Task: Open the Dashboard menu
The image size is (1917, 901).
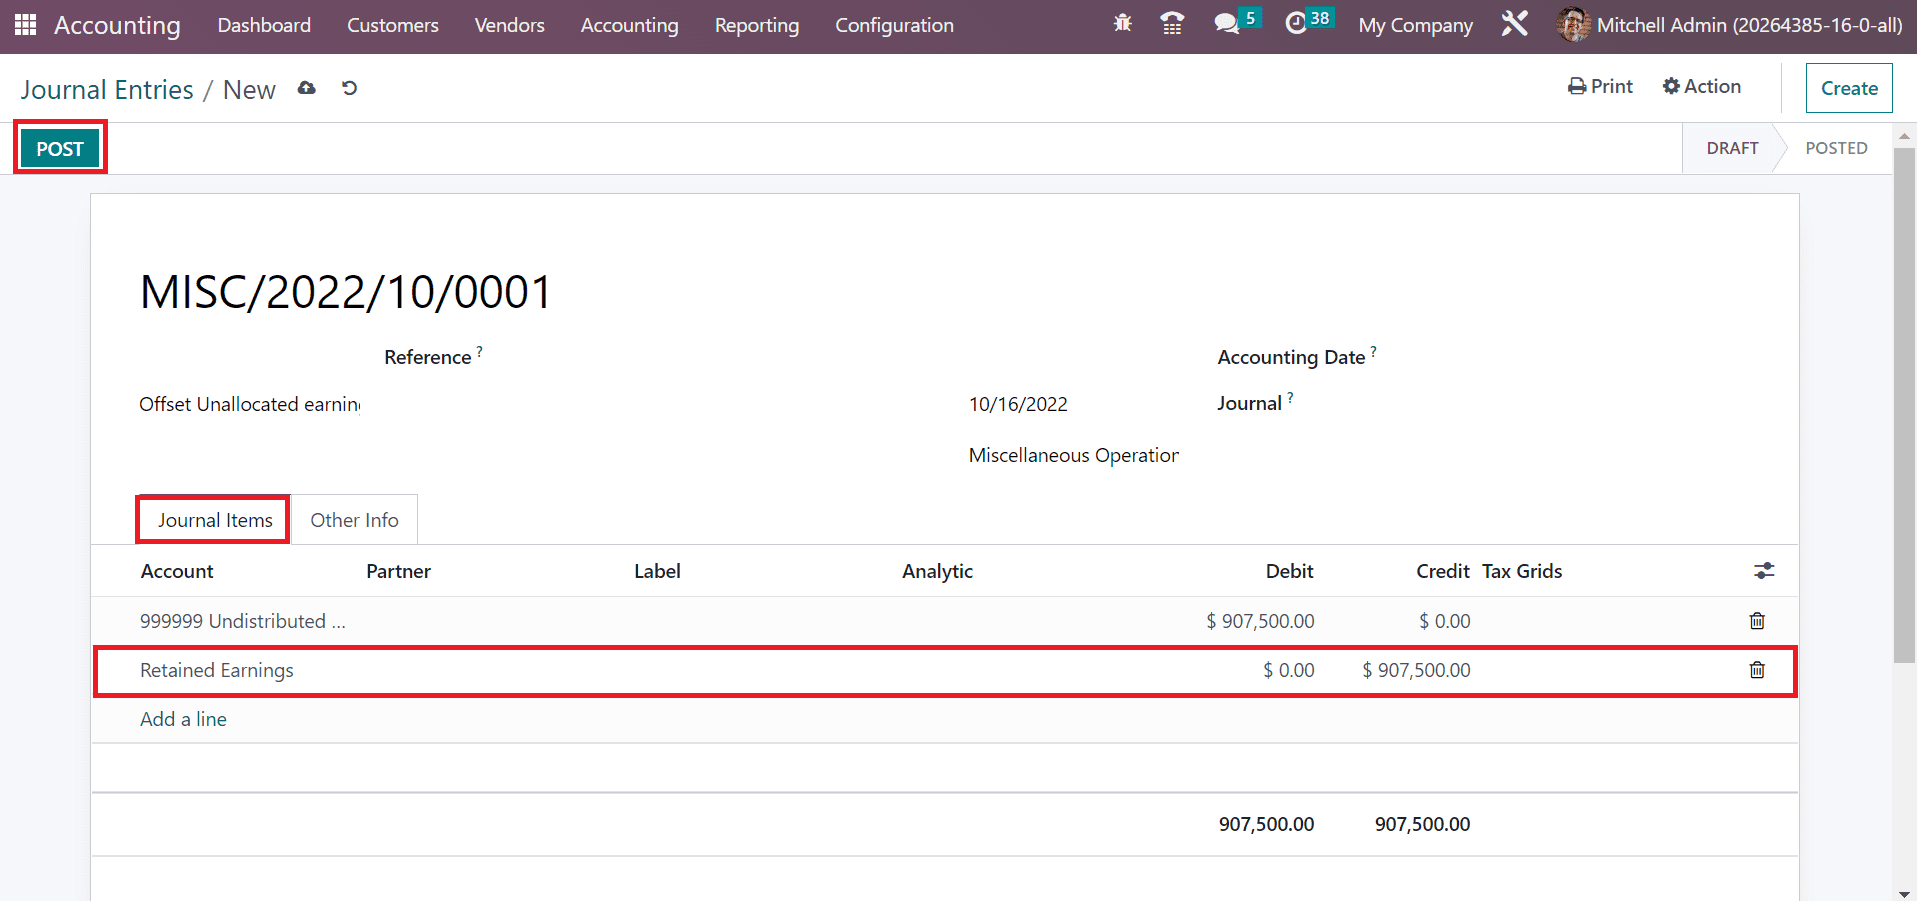Action: tap(264, 25)
